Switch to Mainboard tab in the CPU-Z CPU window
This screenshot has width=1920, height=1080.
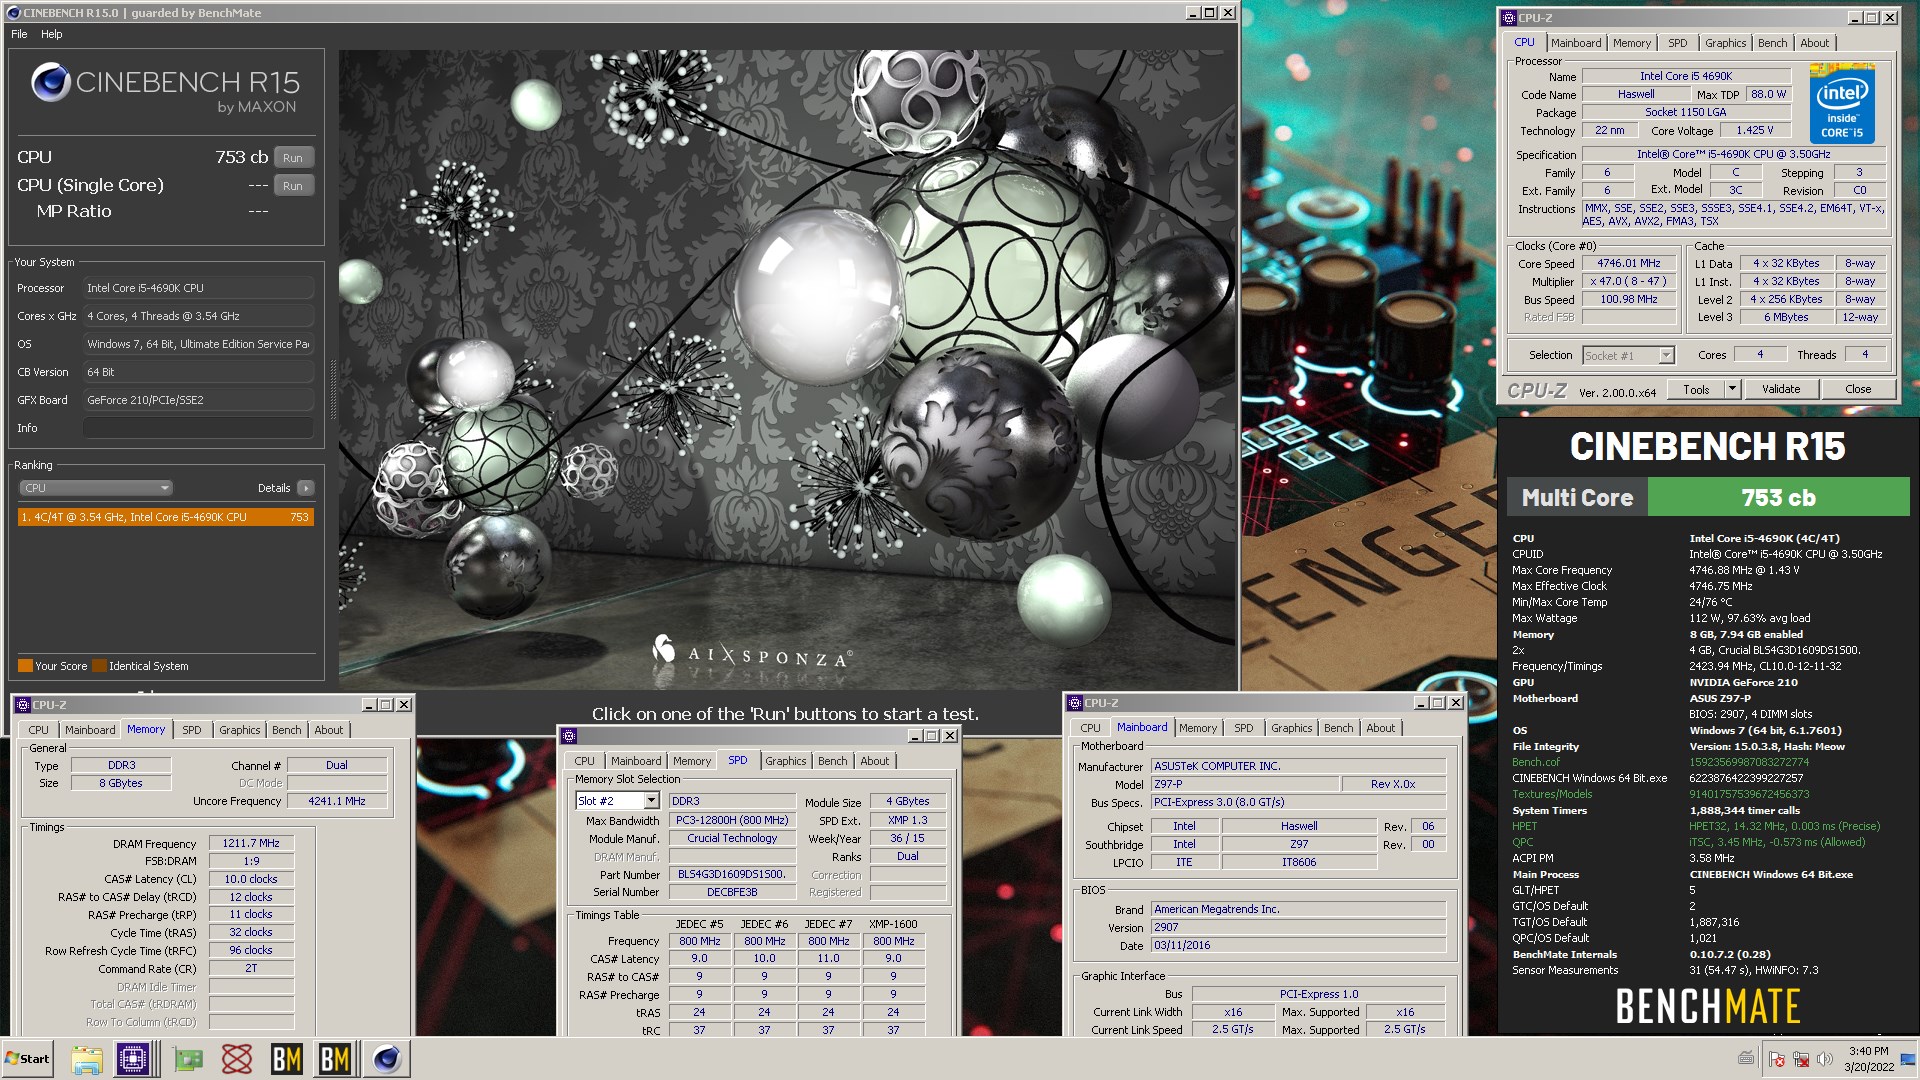click(1576, 43)
